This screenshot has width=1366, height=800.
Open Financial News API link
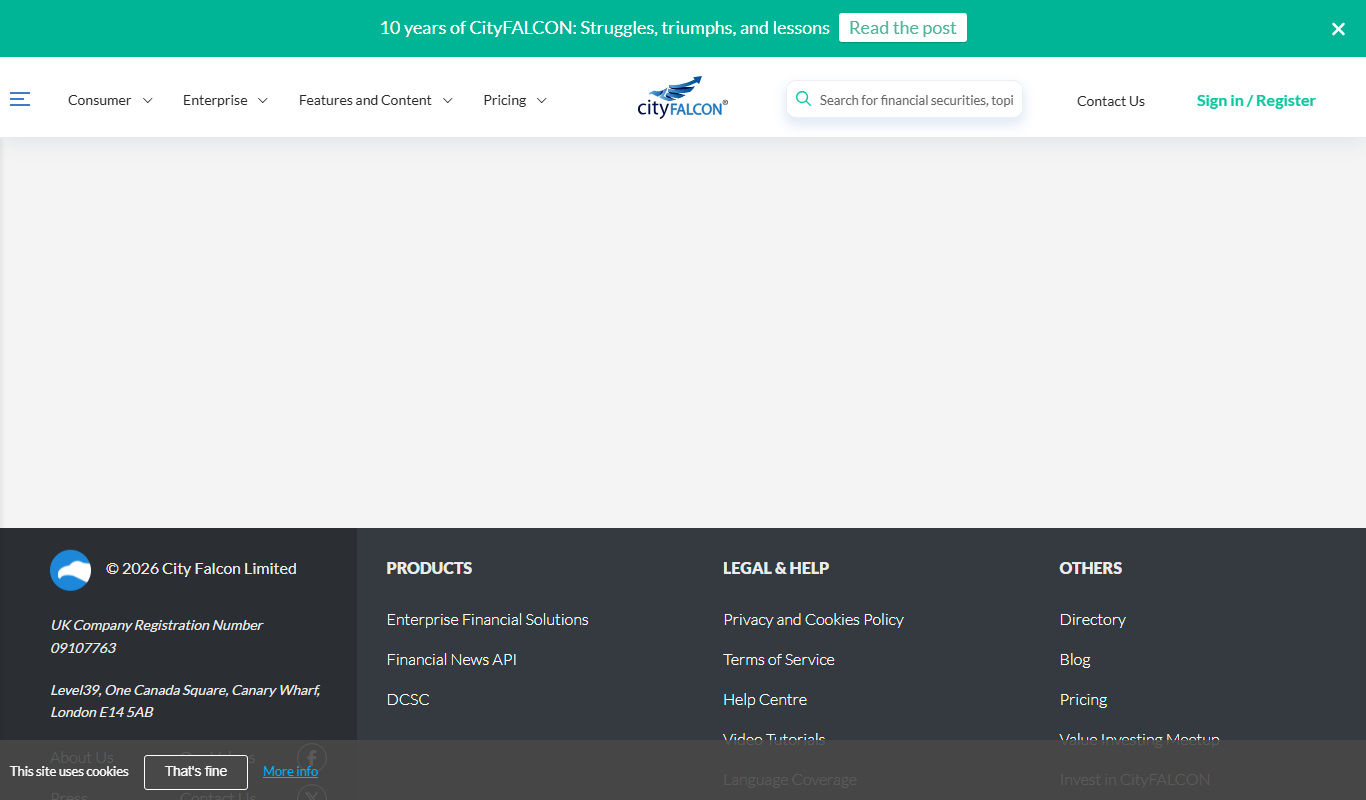[452, 660]
